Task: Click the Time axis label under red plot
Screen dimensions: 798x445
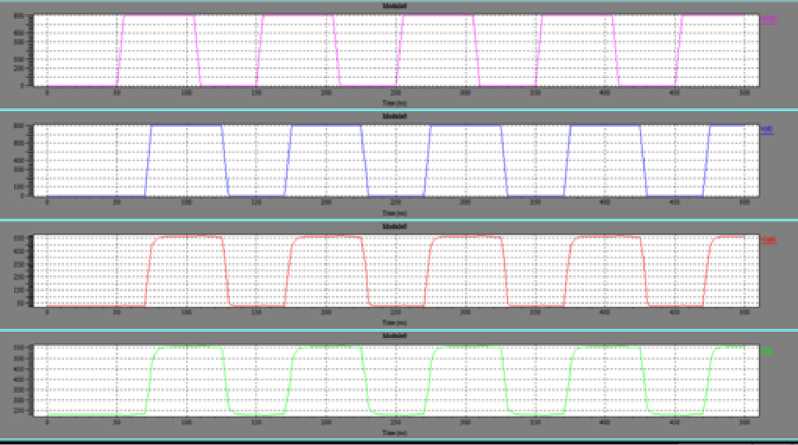Action: point(394,323)
